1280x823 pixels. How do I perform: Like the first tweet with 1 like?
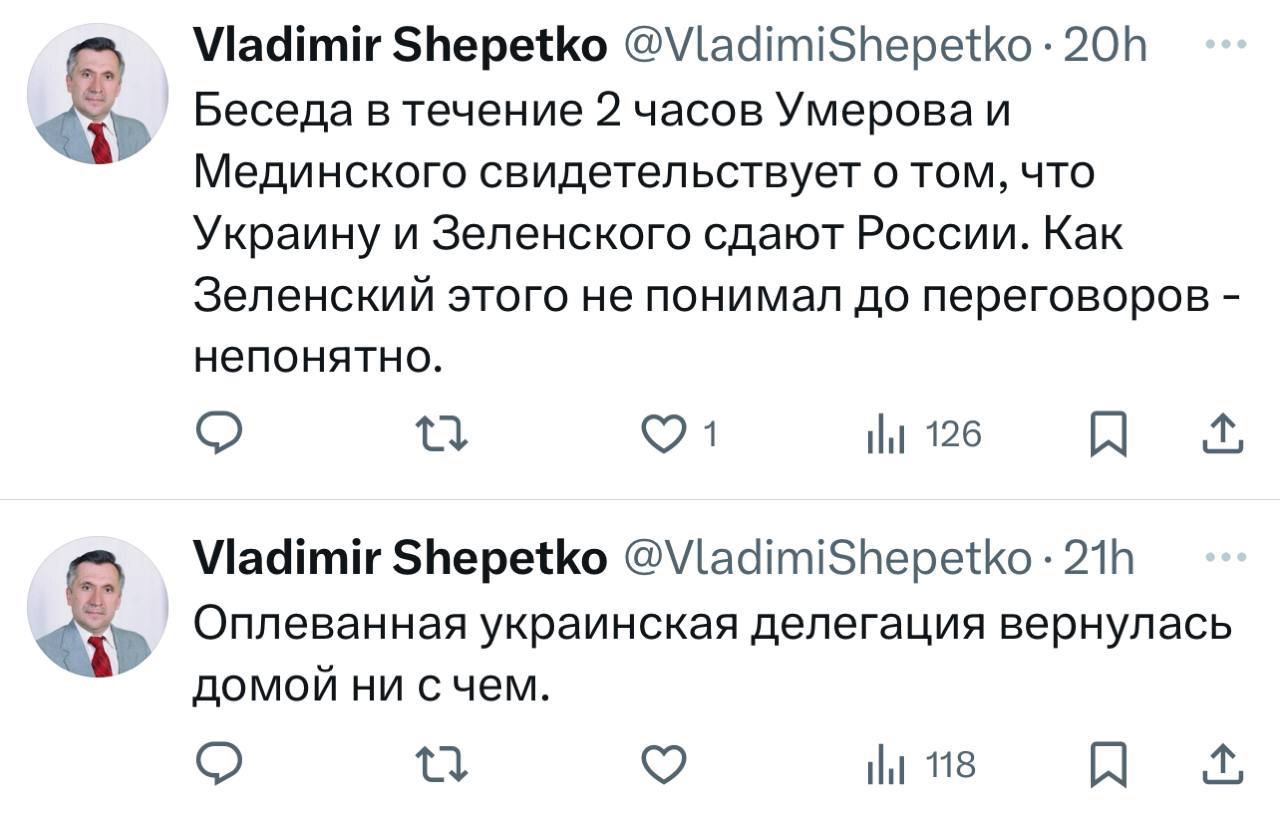point(663,433)
